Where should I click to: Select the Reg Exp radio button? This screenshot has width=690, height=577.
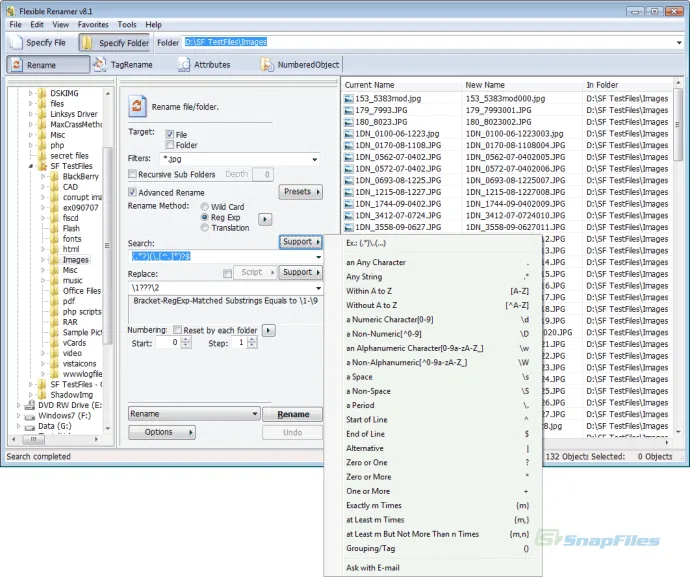[205, 217]
